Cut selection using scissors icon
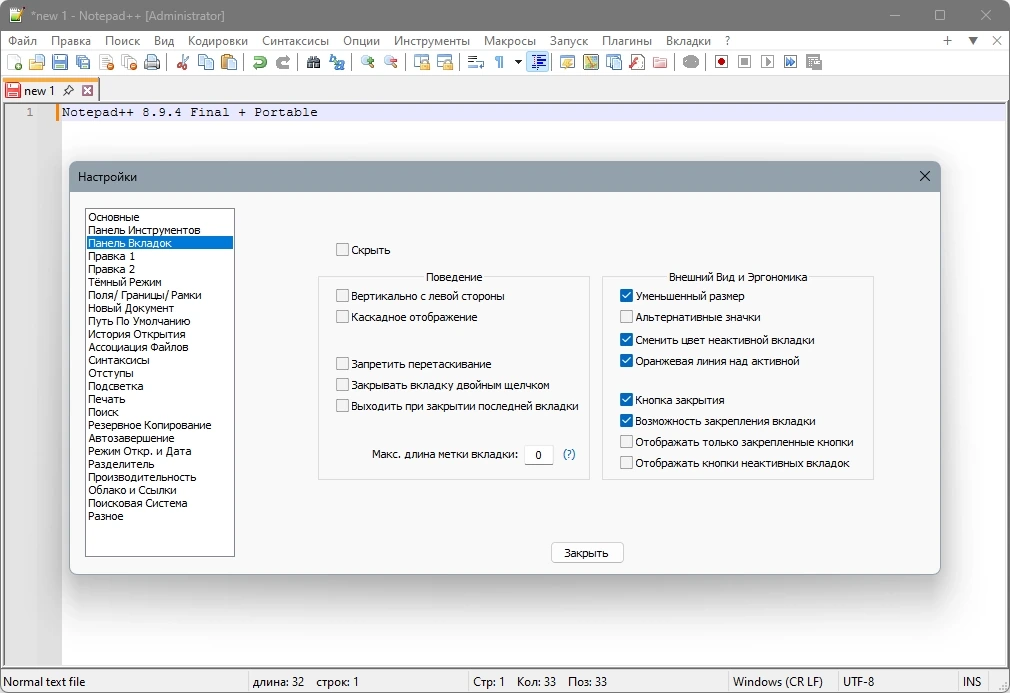 point(183,62)
